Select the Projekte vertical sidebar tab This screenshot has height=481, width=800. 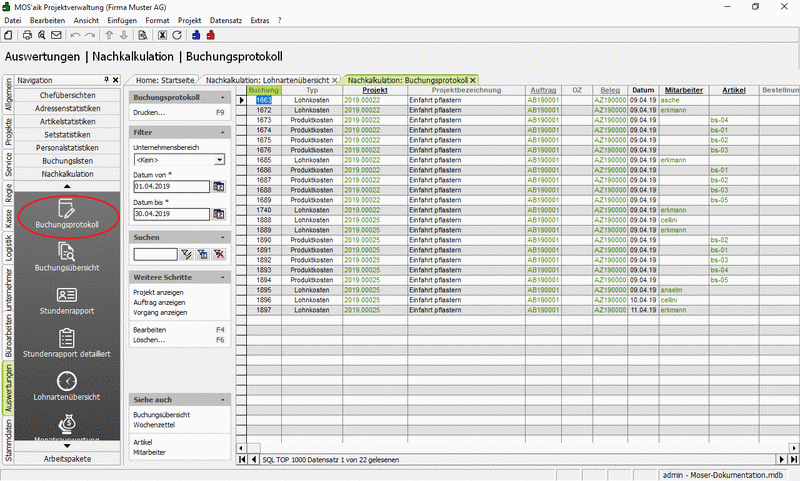click(8, 132)
